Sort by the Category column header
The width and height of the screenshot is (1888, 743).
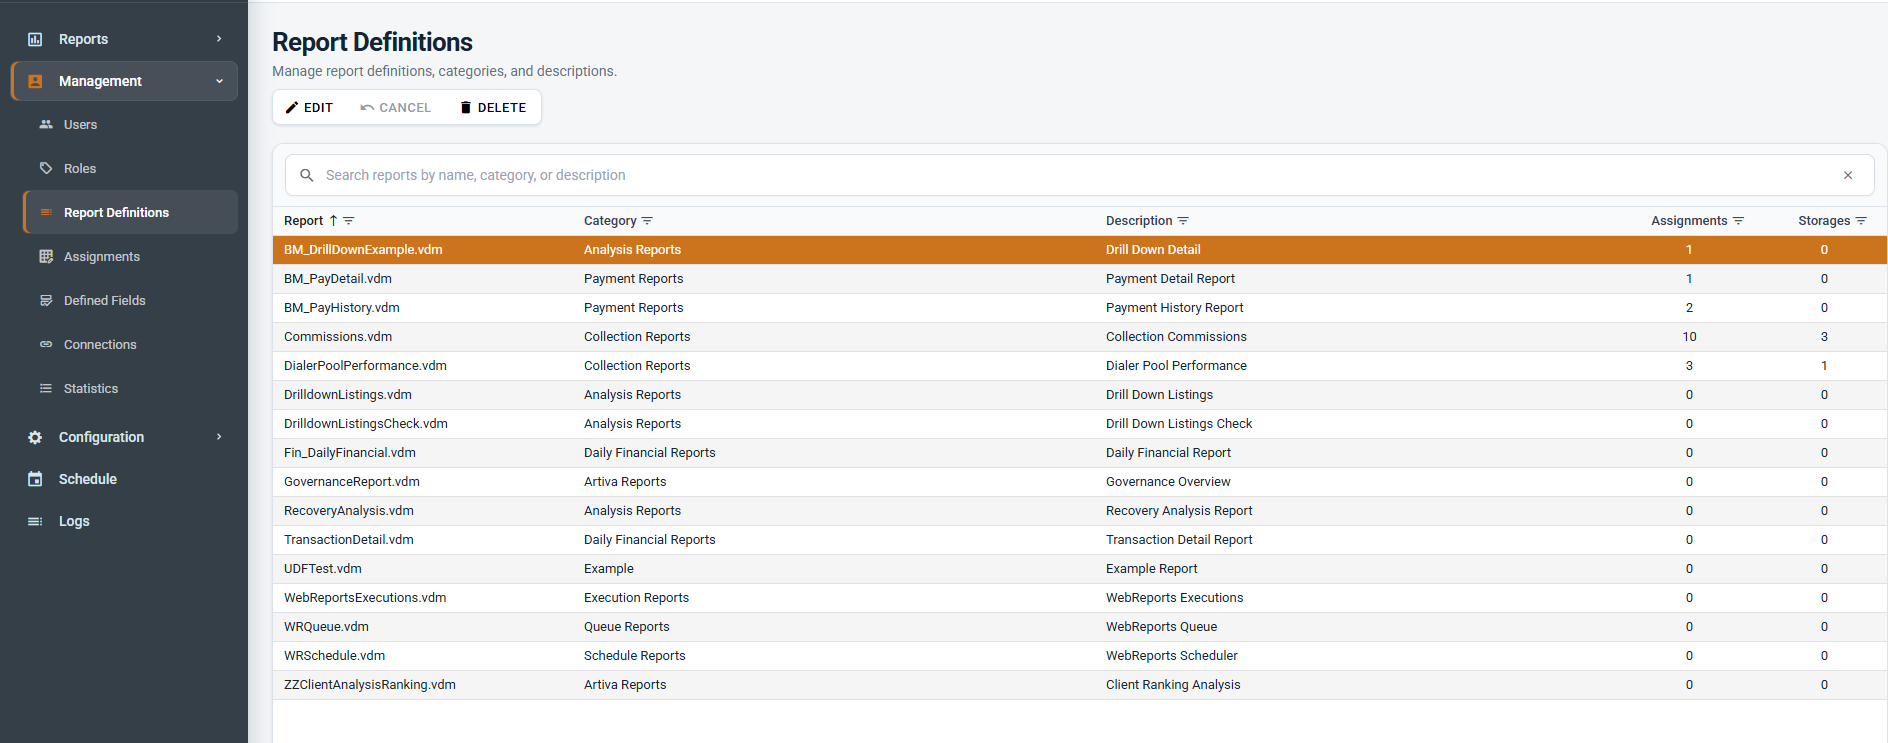coord(610,221)
